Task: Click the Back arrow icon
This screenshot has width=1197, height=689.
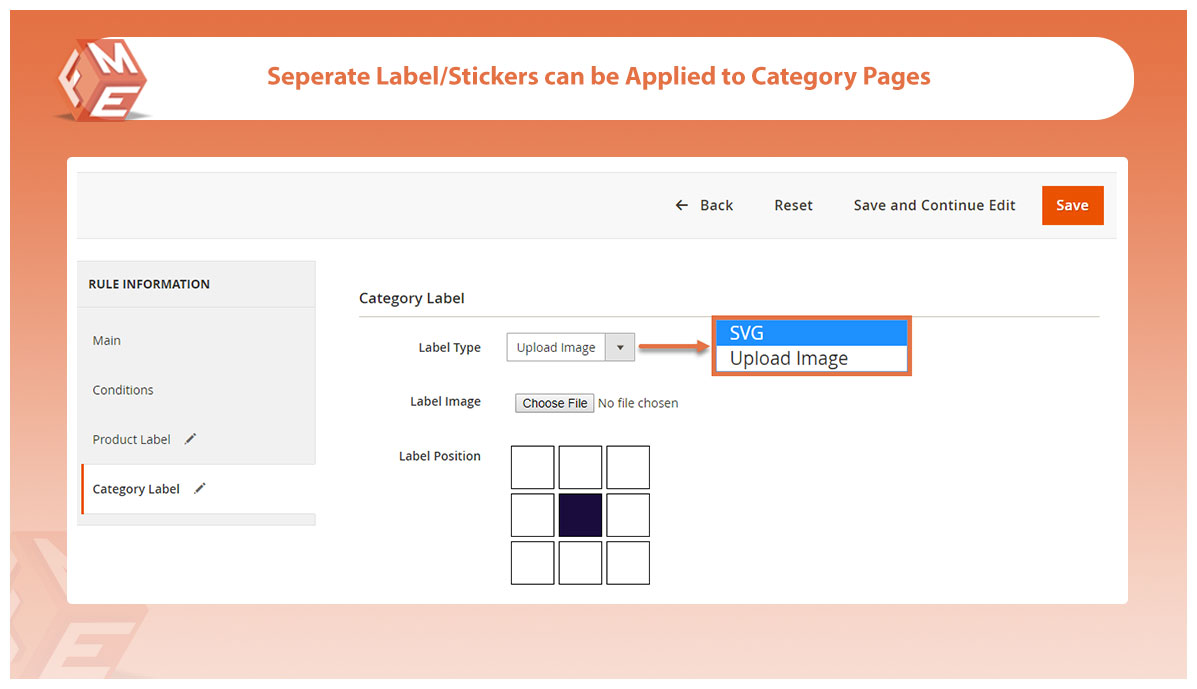Action: [682, 205]
